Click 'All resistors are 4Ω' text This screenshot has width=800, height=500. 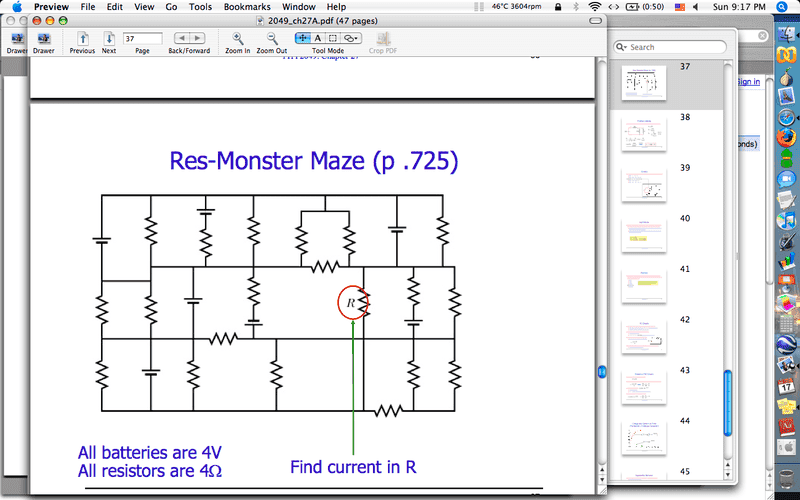pyautogui.click(x=149, y=470)
